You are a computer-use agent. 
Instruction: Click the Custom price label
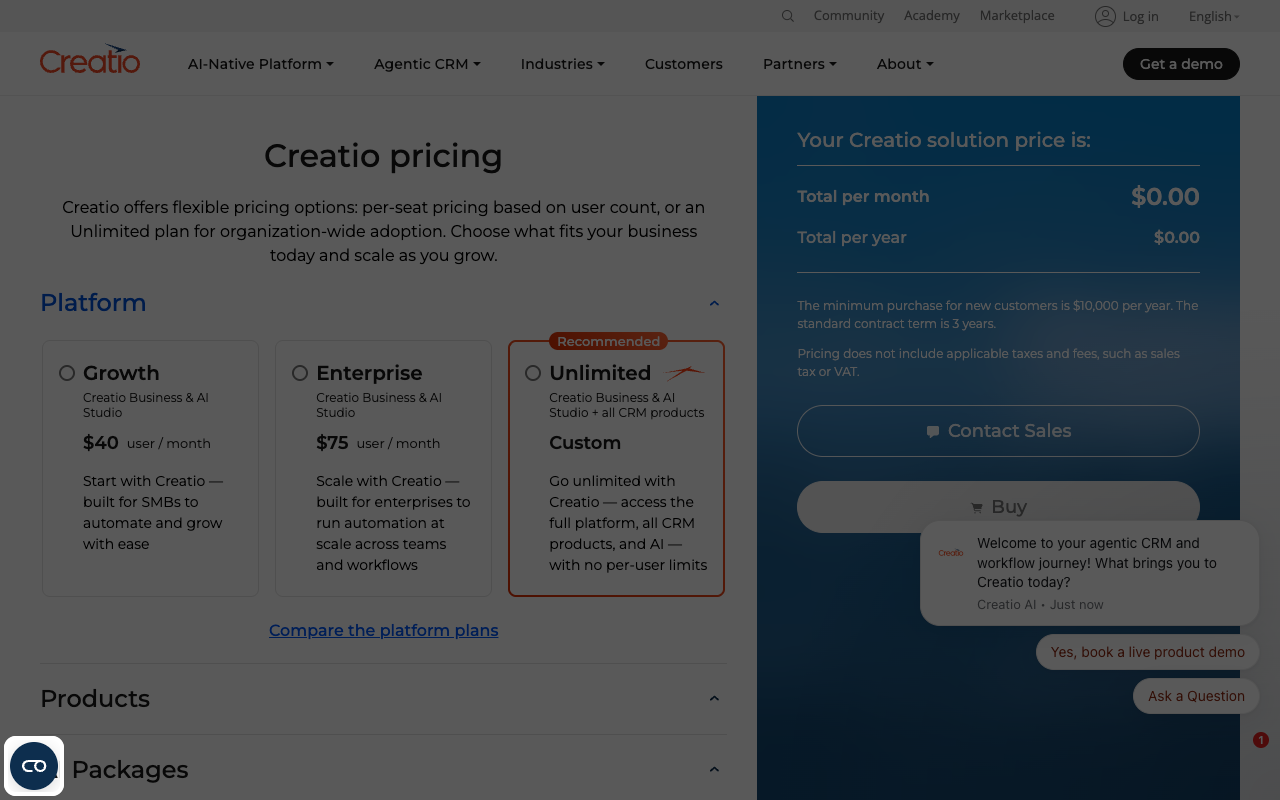point(585,443)
